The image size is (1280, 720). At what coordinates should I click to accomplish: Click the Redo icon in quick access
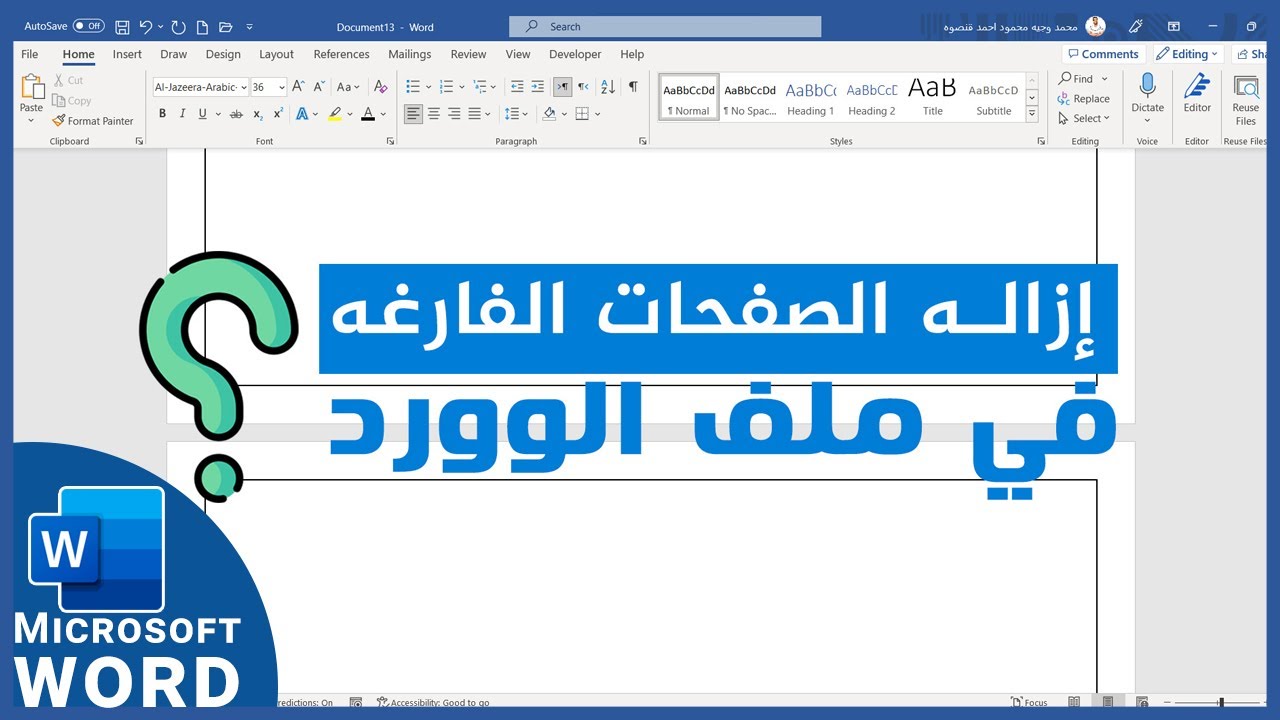pyautogui.click(x=178, y=27)
